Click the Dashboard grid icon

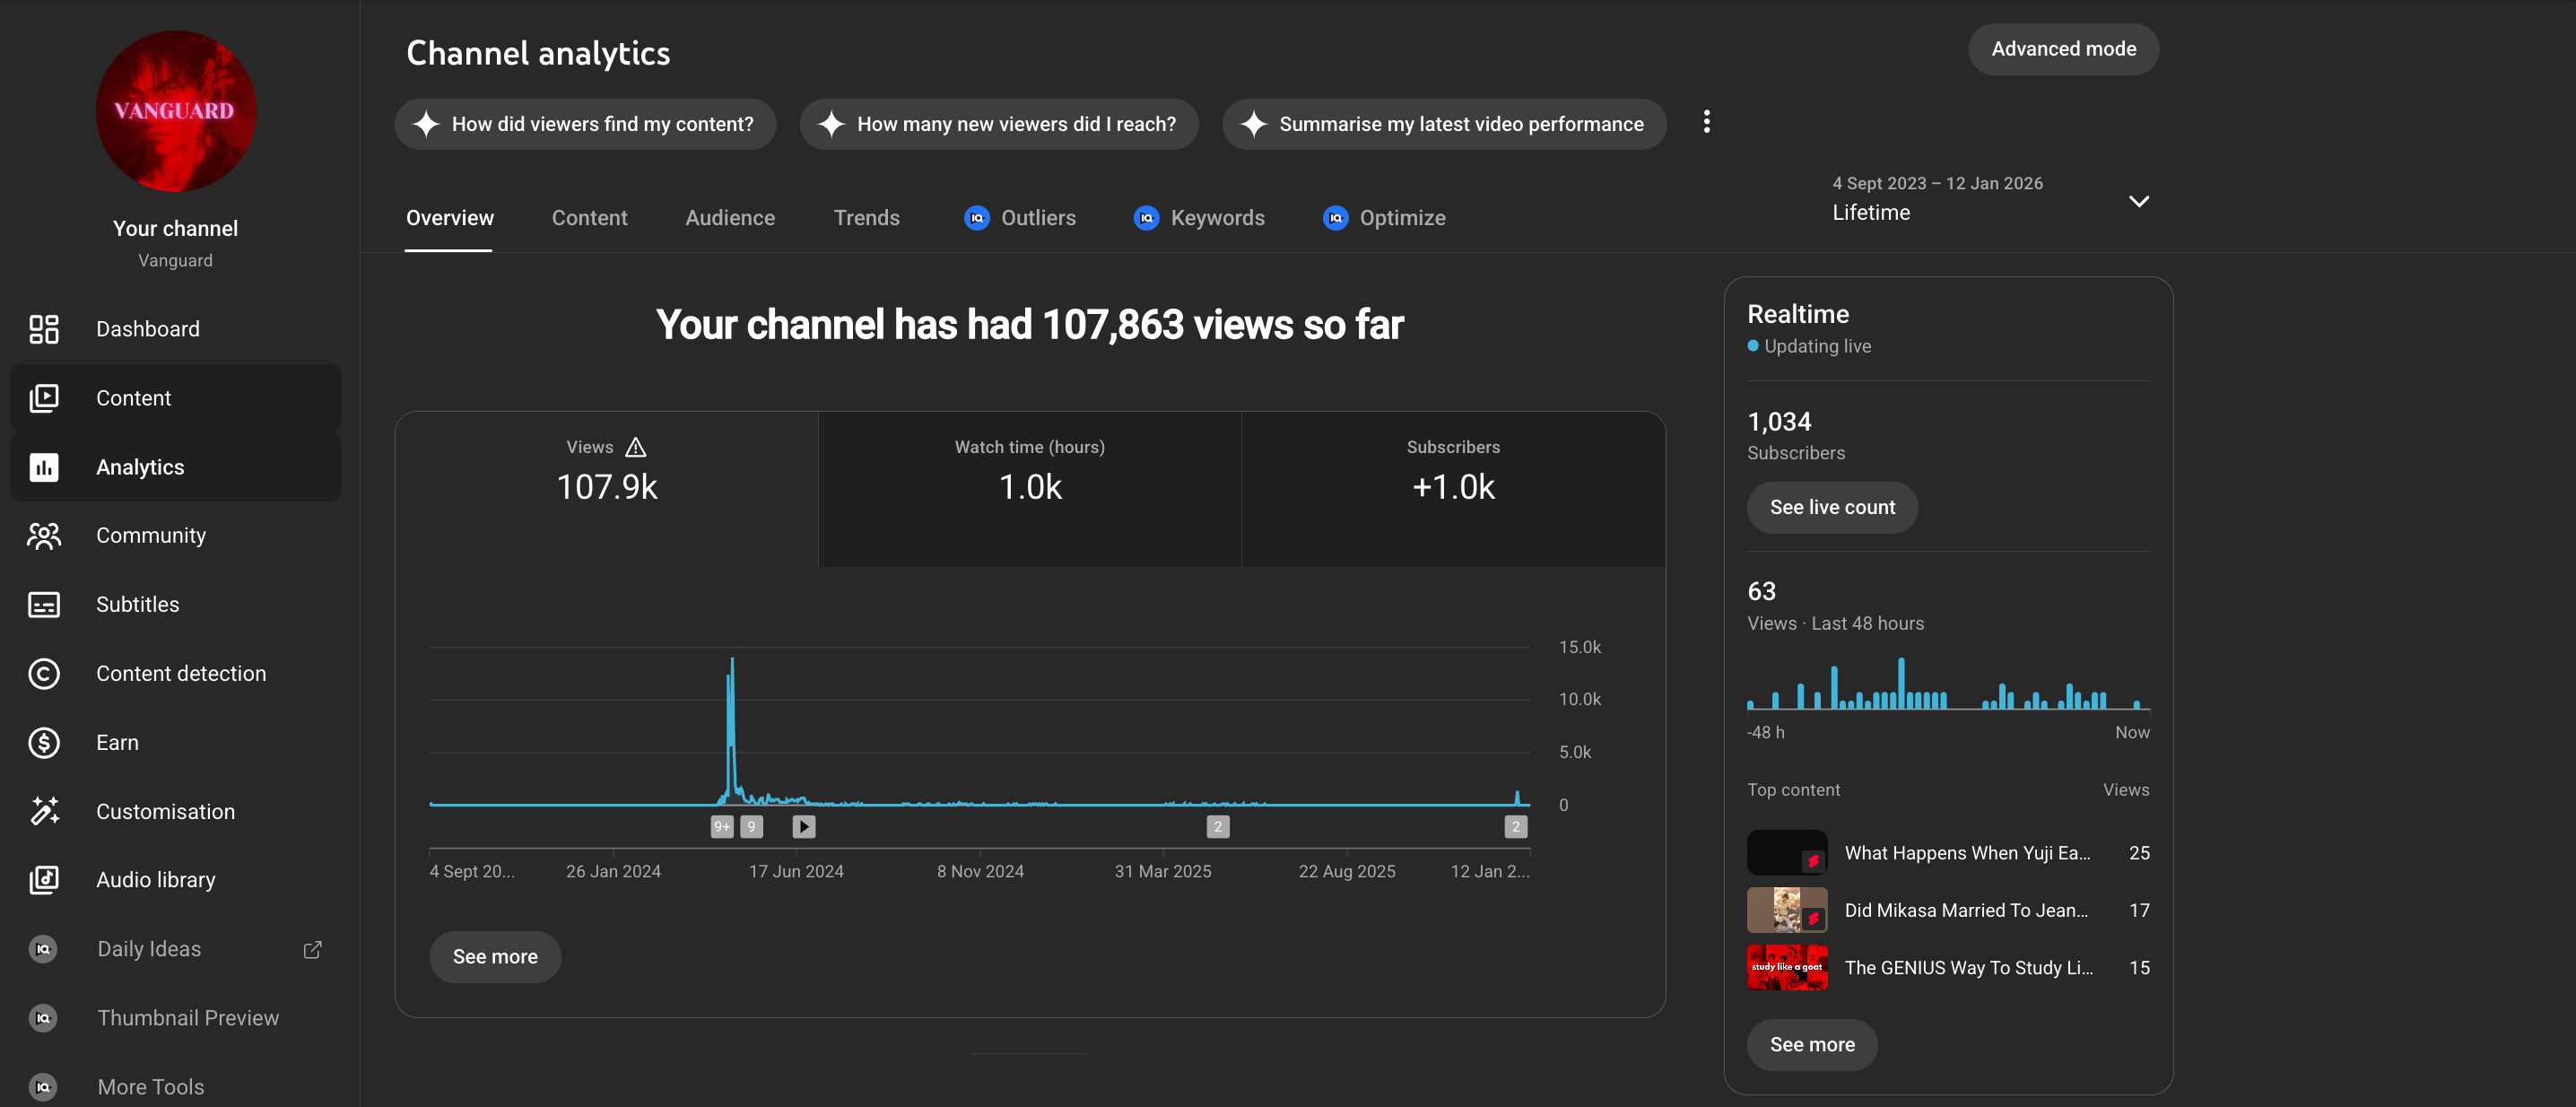click(43, 329)
